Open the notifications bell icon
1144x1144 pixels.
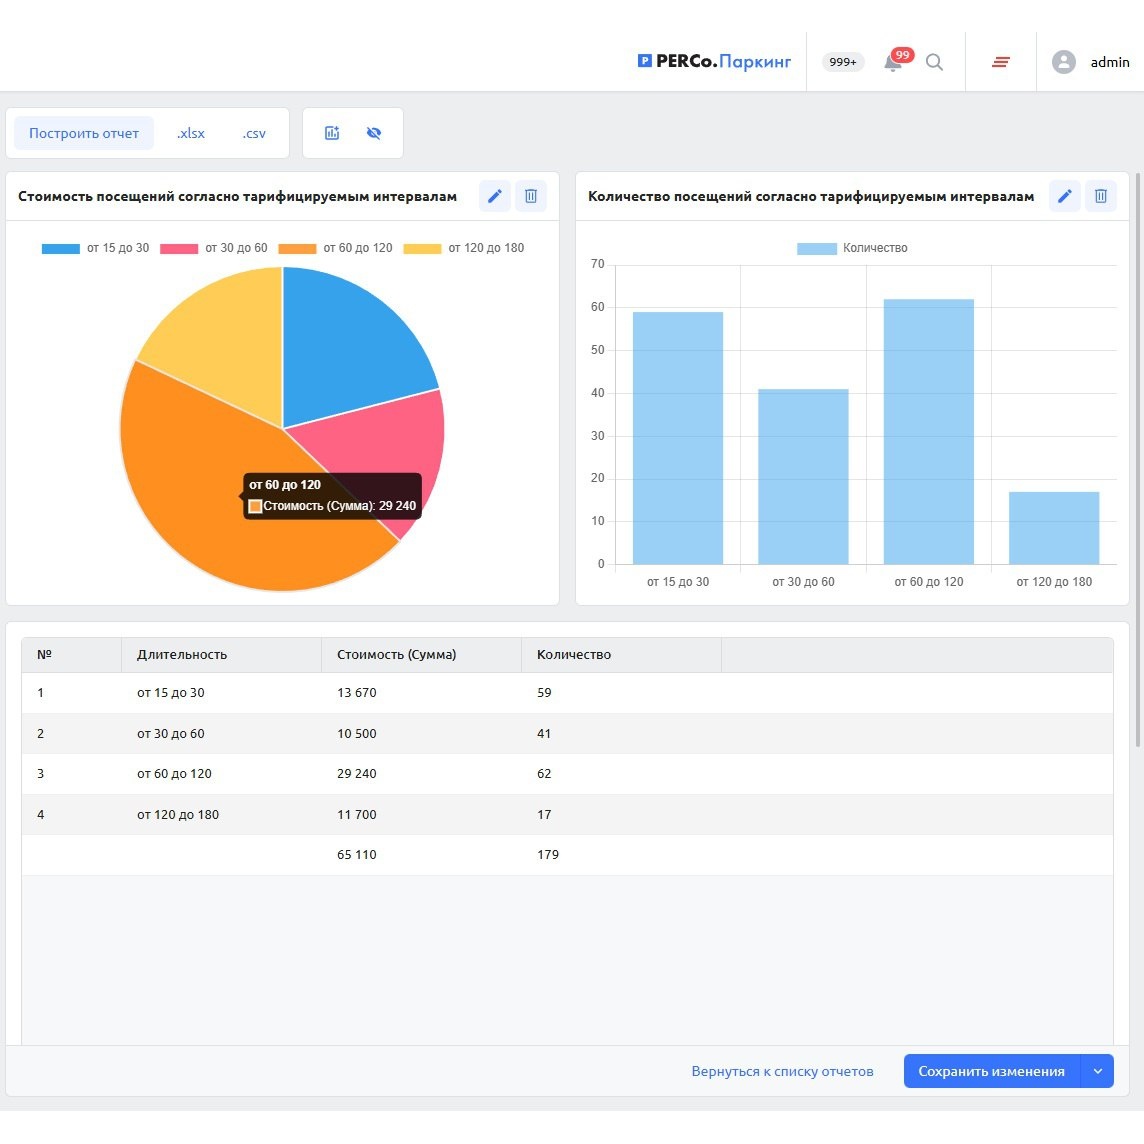click(892, 63)
